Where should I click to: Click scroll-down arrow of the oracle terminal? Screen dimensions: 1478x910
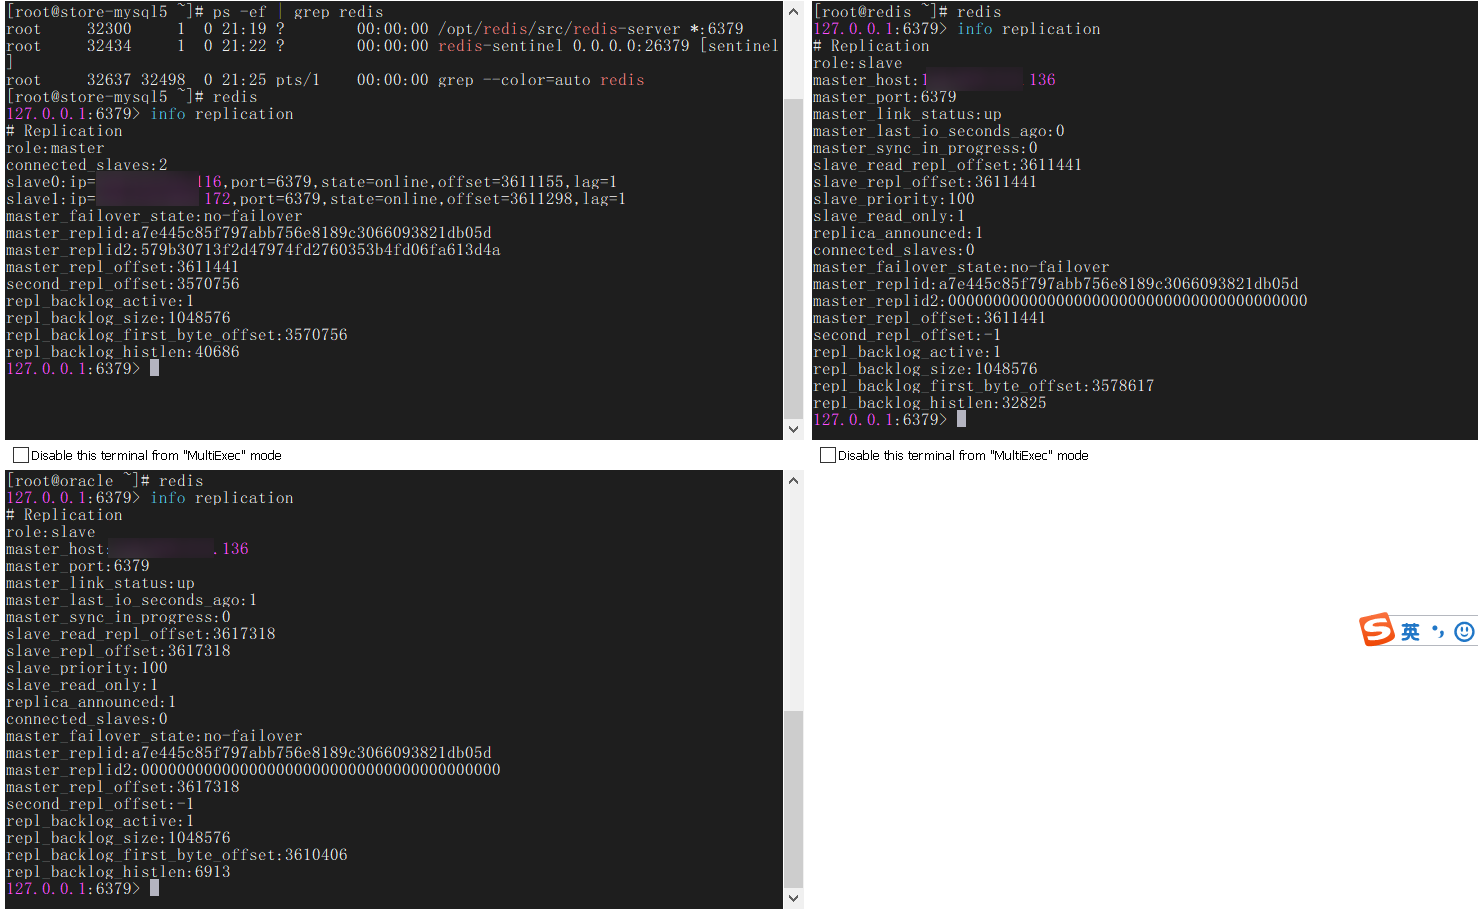(794, 898)
